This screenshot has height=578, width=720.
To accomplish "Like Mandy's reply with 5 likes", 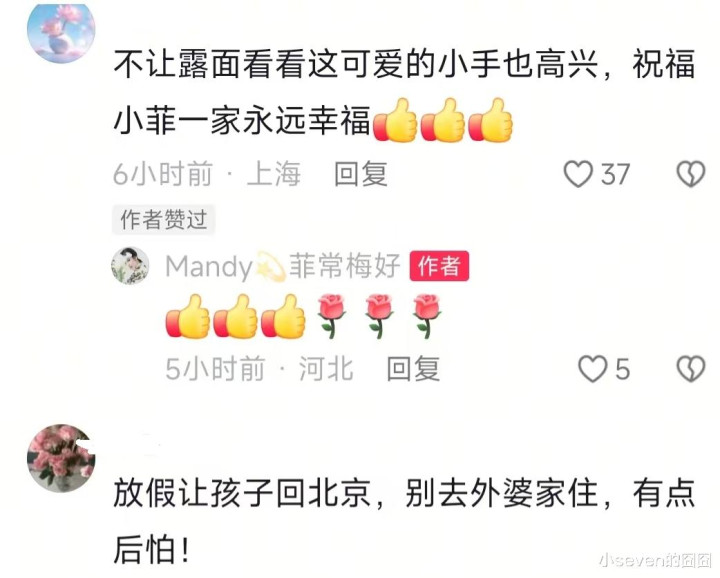I will pos(592,369).
